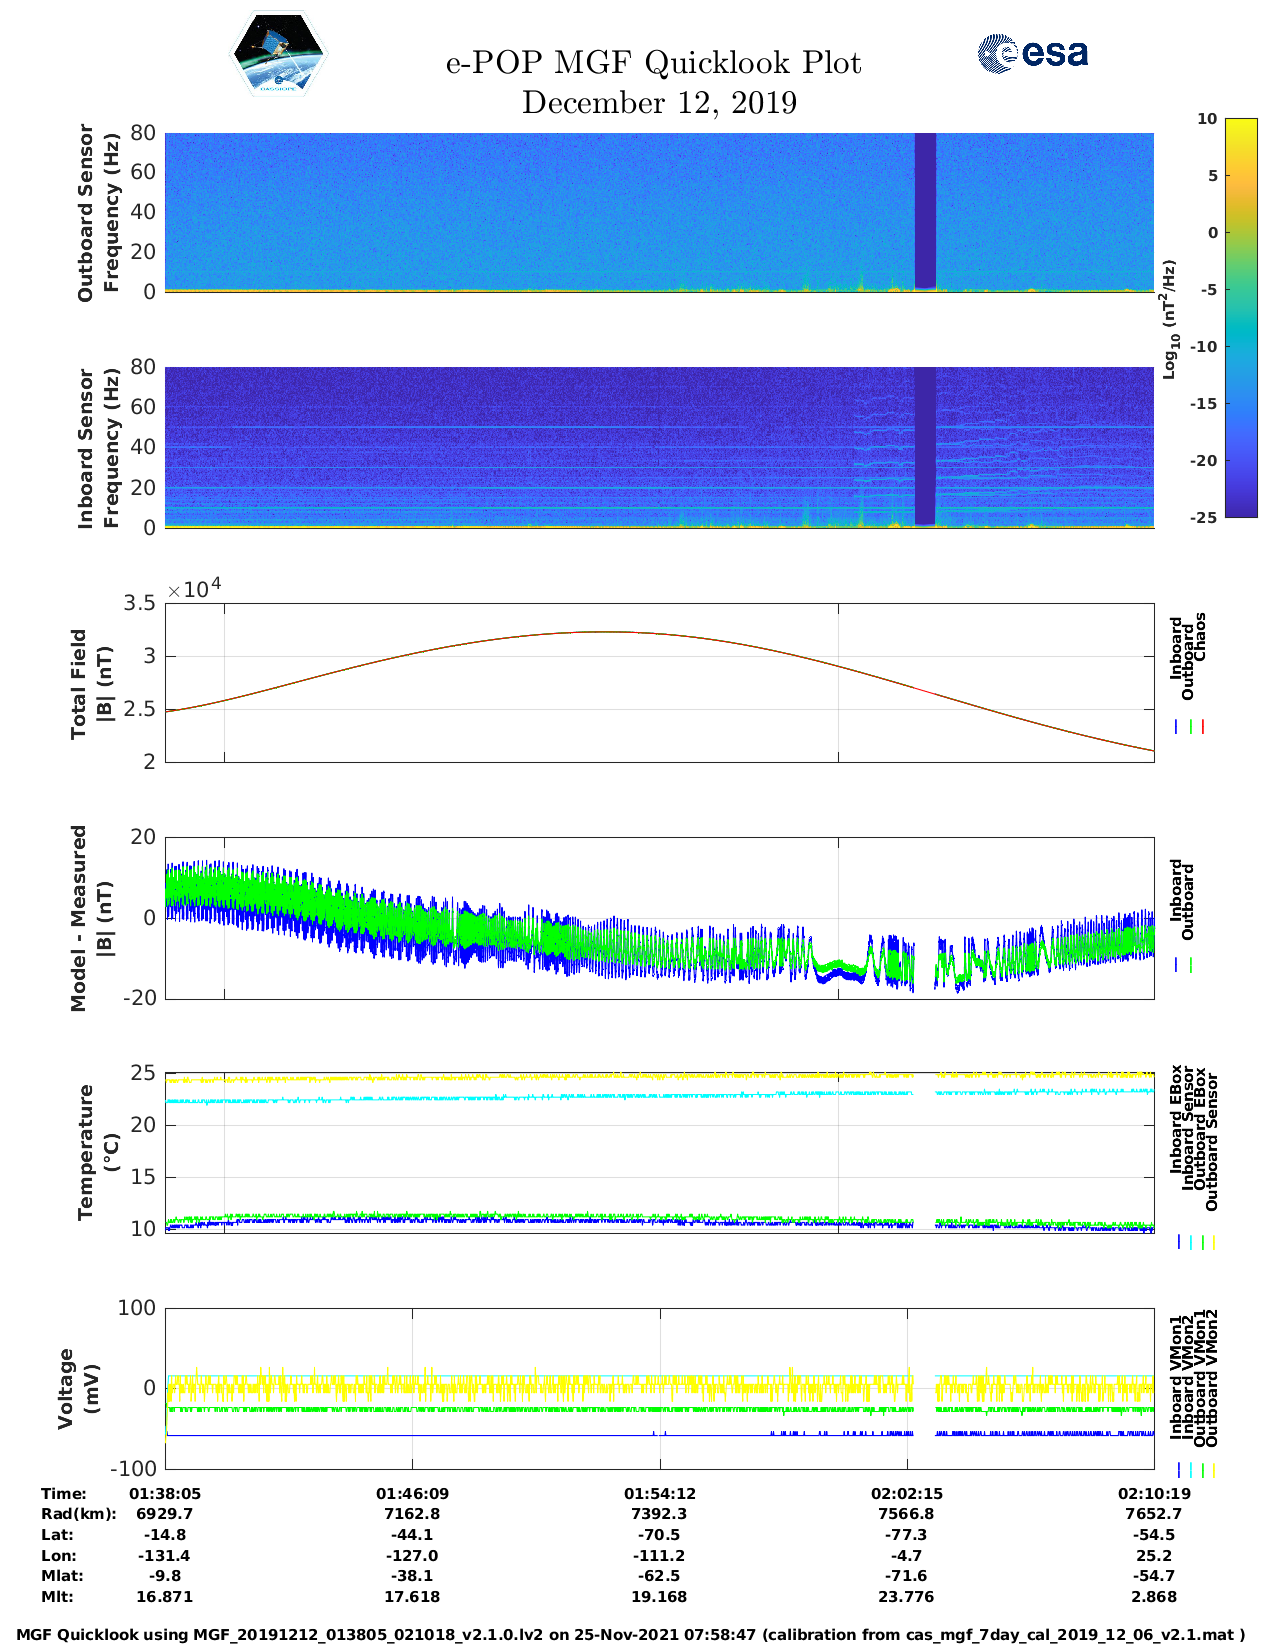Image resolution: width=1275 pixels, height=1650 pixels.
Task: Click the date 'December 12, 2019'
Action: tap(659, 103)
